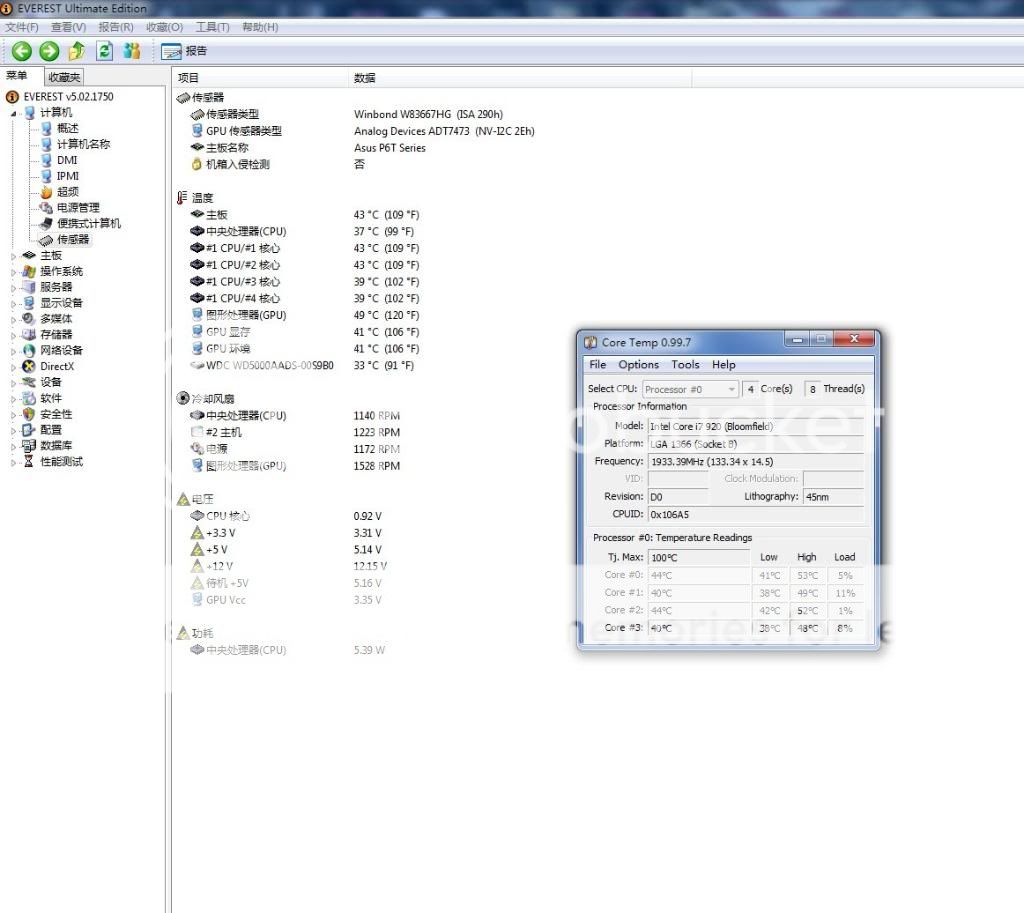
Task: Click the EVEREST v5.02.1750 root node icon
Action: [13, 97]
